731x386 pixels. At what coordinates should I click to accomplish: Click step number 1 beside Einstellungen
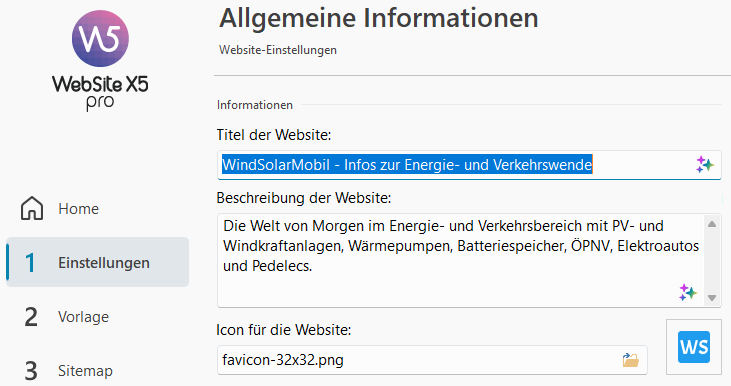(30, 262)
